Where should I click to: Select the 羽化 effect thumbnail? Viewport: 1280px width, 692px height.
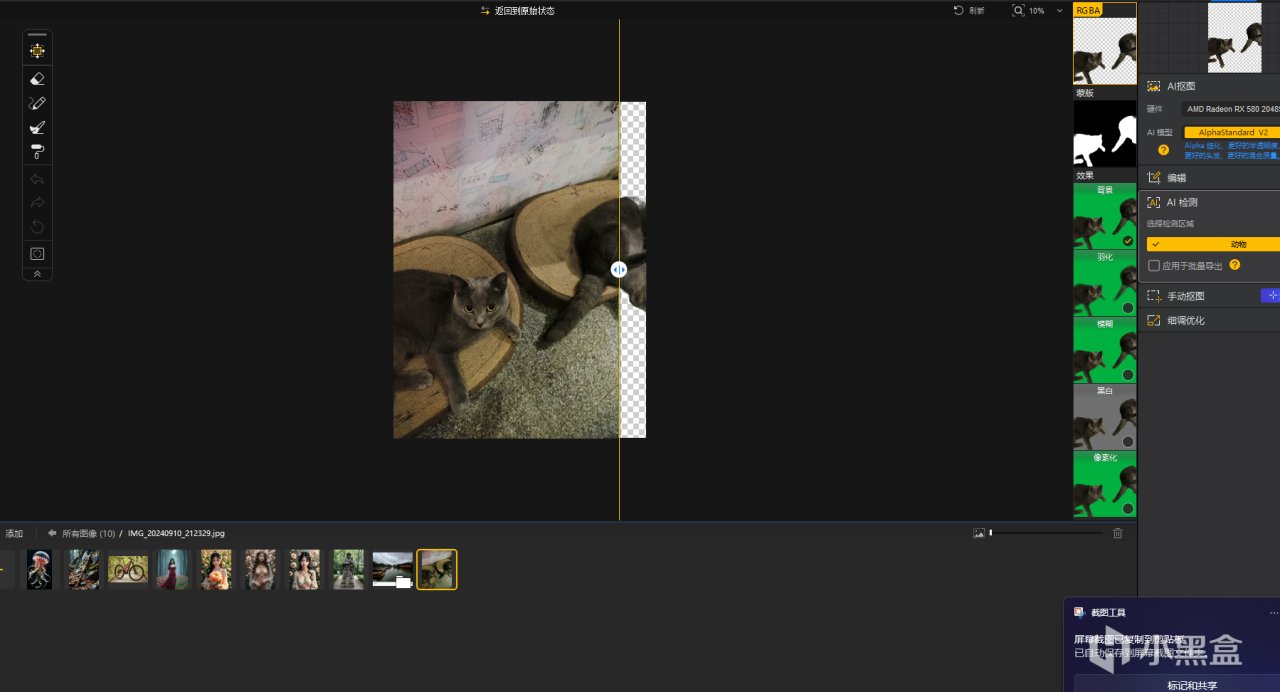[1105, 283]
